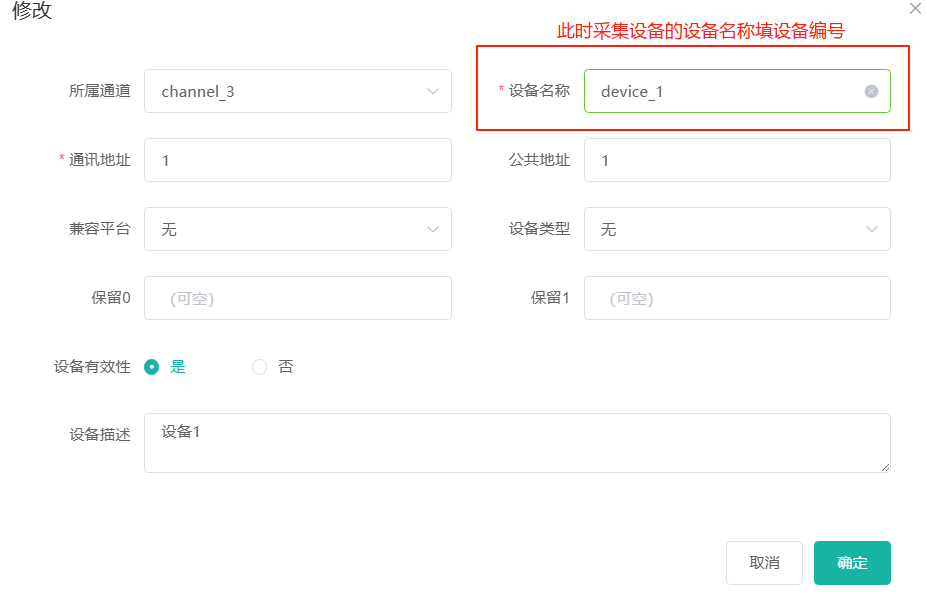Focus the 设备名称 input containing device_1
This screenshot has width=927, height=594.
click(x=720, y=91)
